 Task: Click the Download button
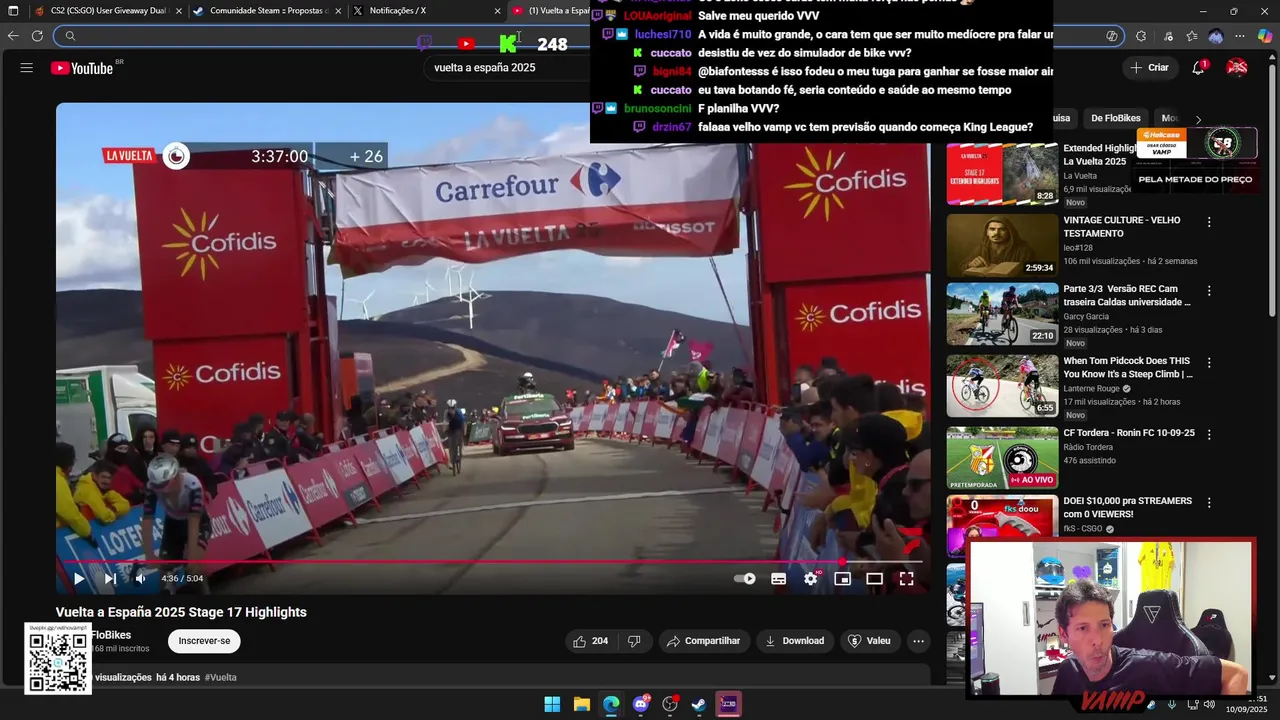(795, 641)
